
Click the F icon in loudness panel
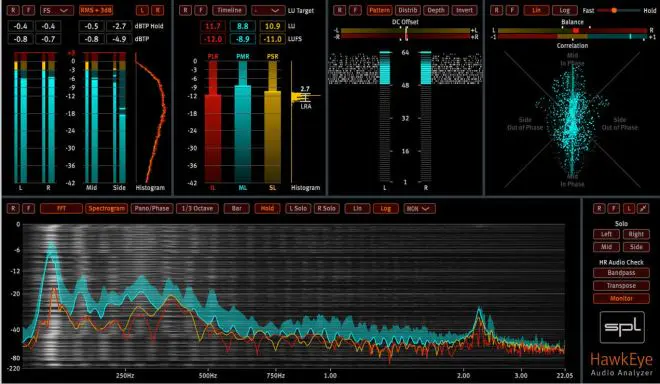(x=201, y=10)
